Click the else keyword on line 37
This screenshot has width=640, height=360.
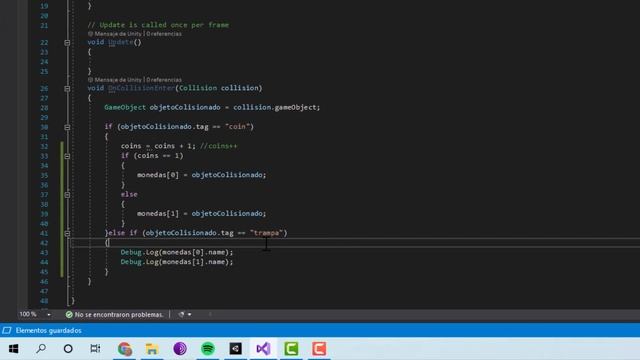129,195
